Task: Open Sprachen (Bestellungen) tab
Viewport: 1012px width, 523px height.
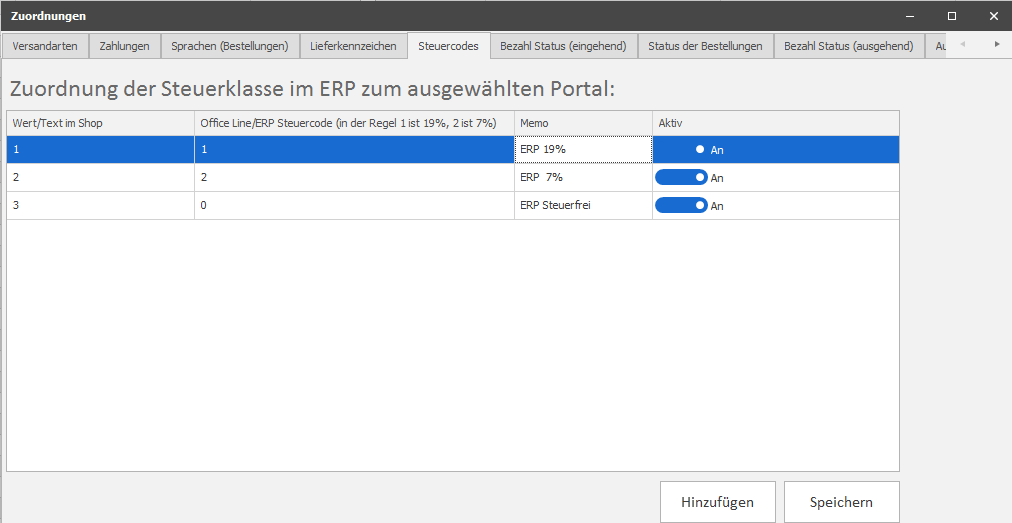Action: [x=230, y=46]
